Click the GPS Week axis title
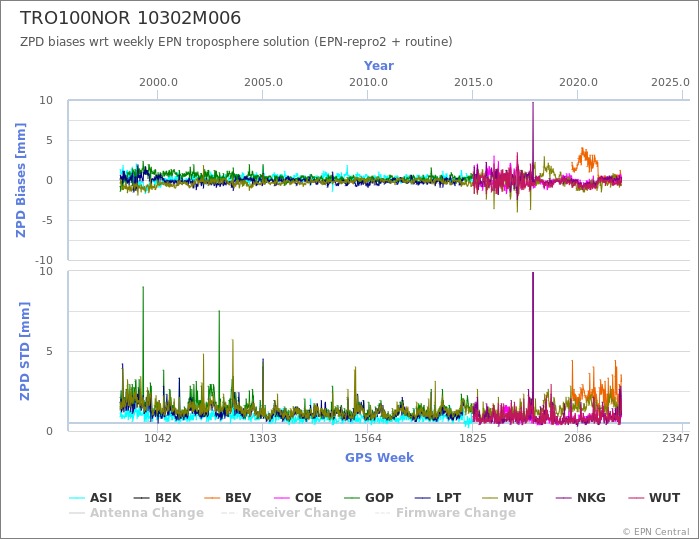 pyautogui.click(x=379, y=457)
